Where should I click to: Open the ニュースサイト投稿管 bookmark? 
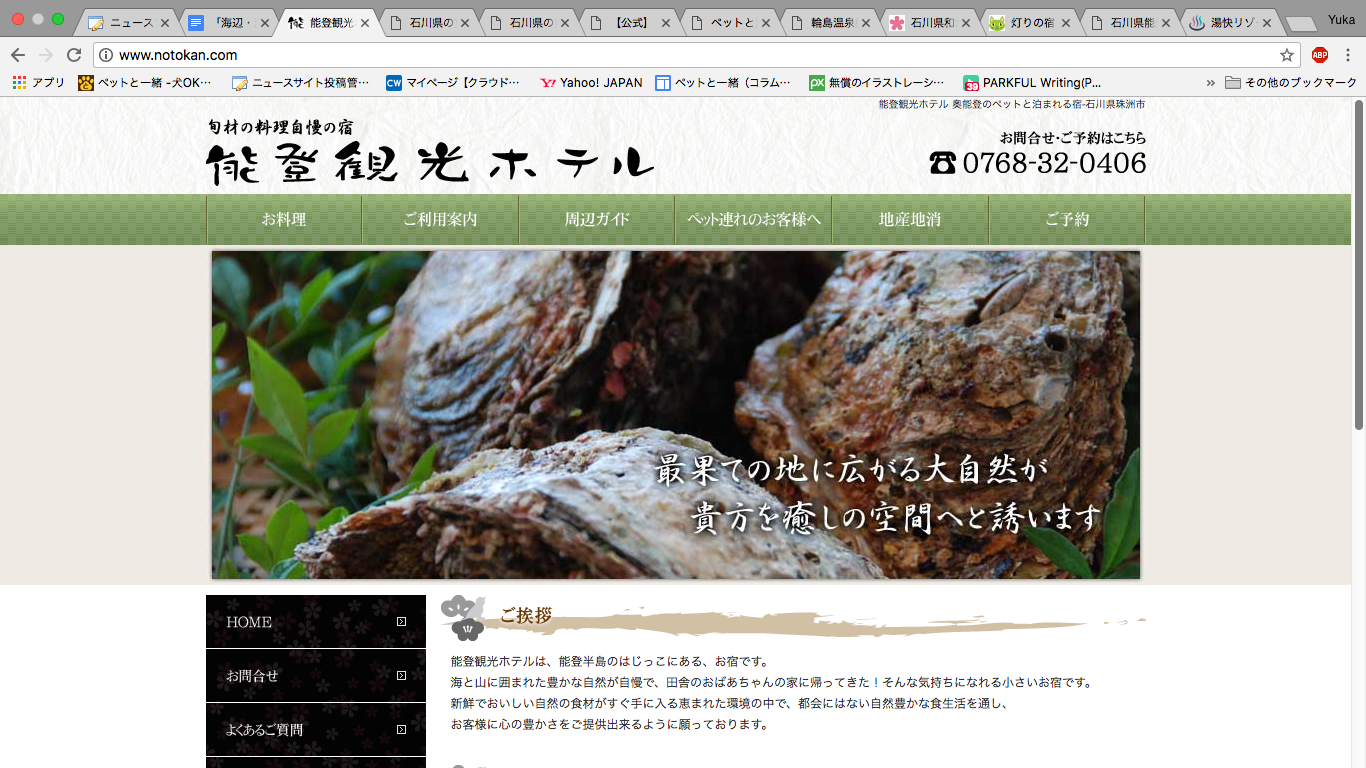click(x=300, y=83)
